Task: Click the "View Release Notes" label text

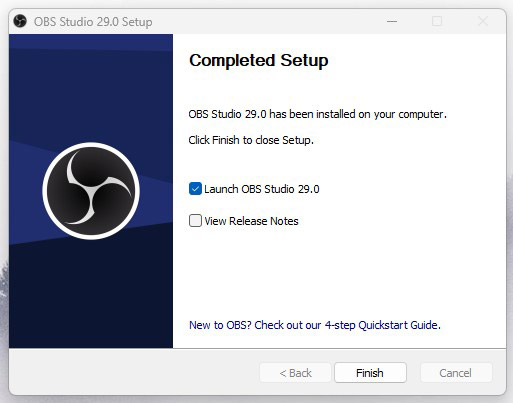Action: click(x=251, y=221)
